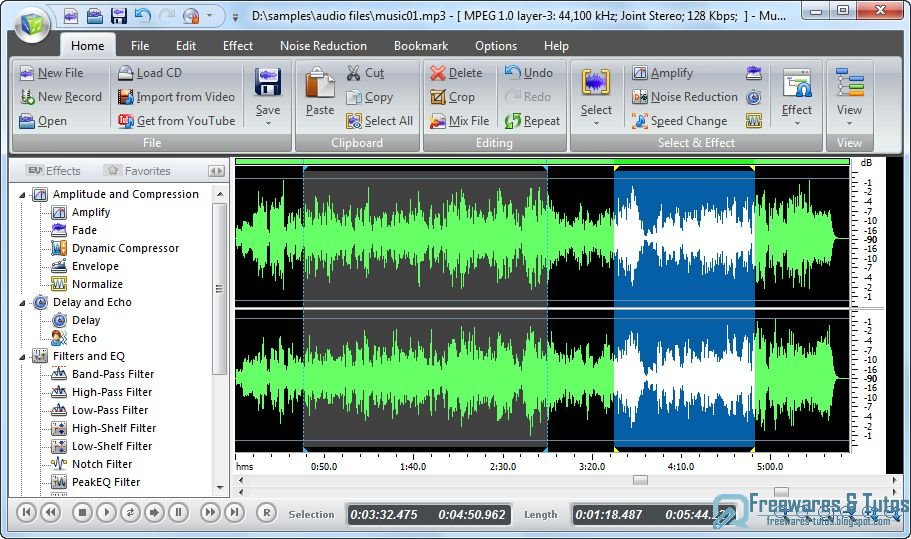Switch to the Edit ribbon tab

point(186,46)
